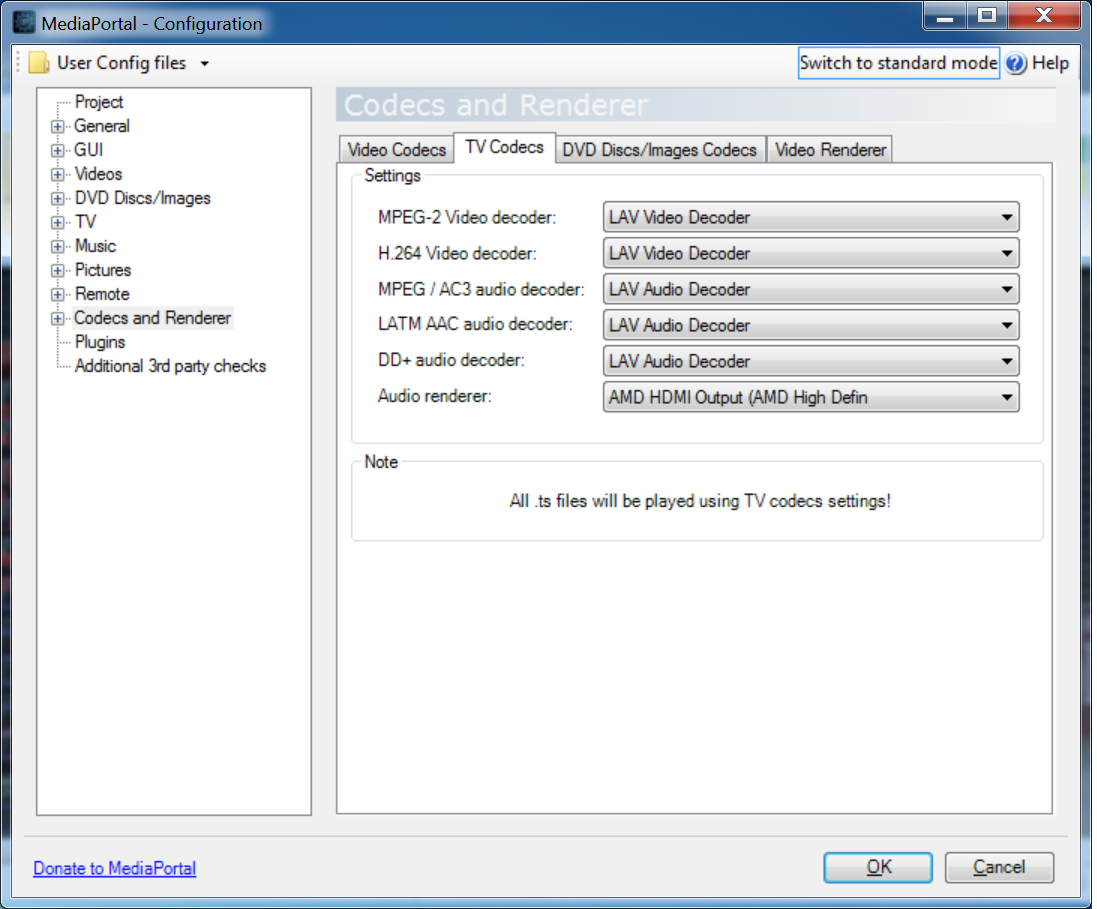
Task: Open the Donate to MediaPortal link
Action: click(115, 868)
